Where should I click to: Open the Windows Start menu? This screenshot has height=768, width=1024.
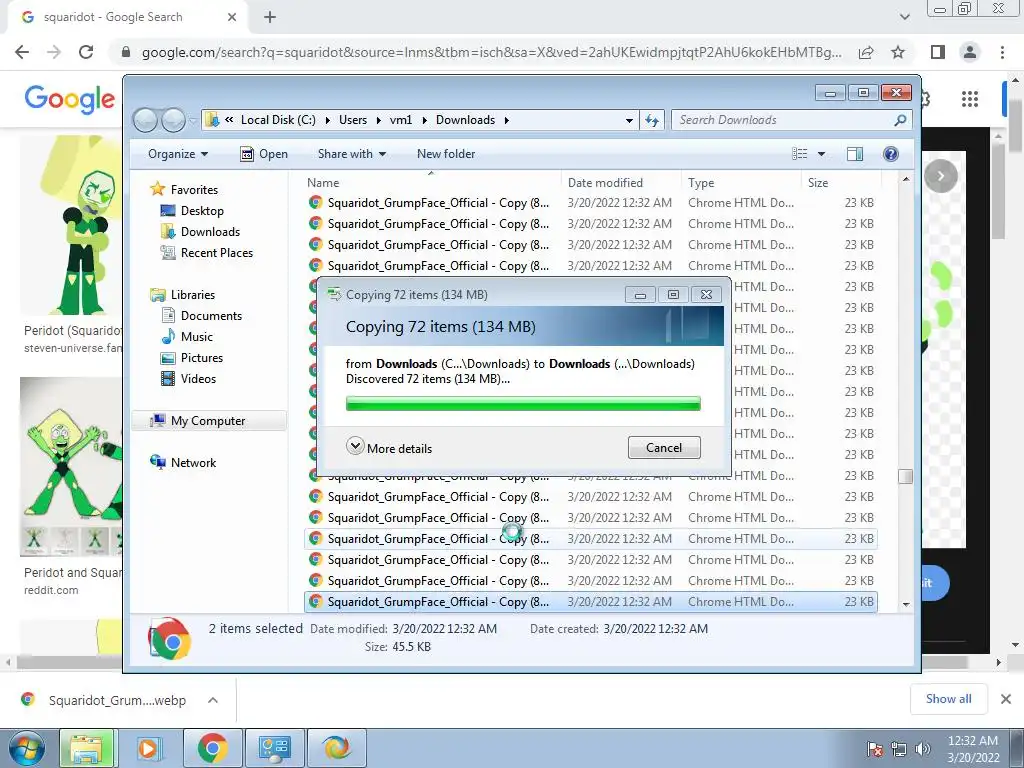[26, 748]
